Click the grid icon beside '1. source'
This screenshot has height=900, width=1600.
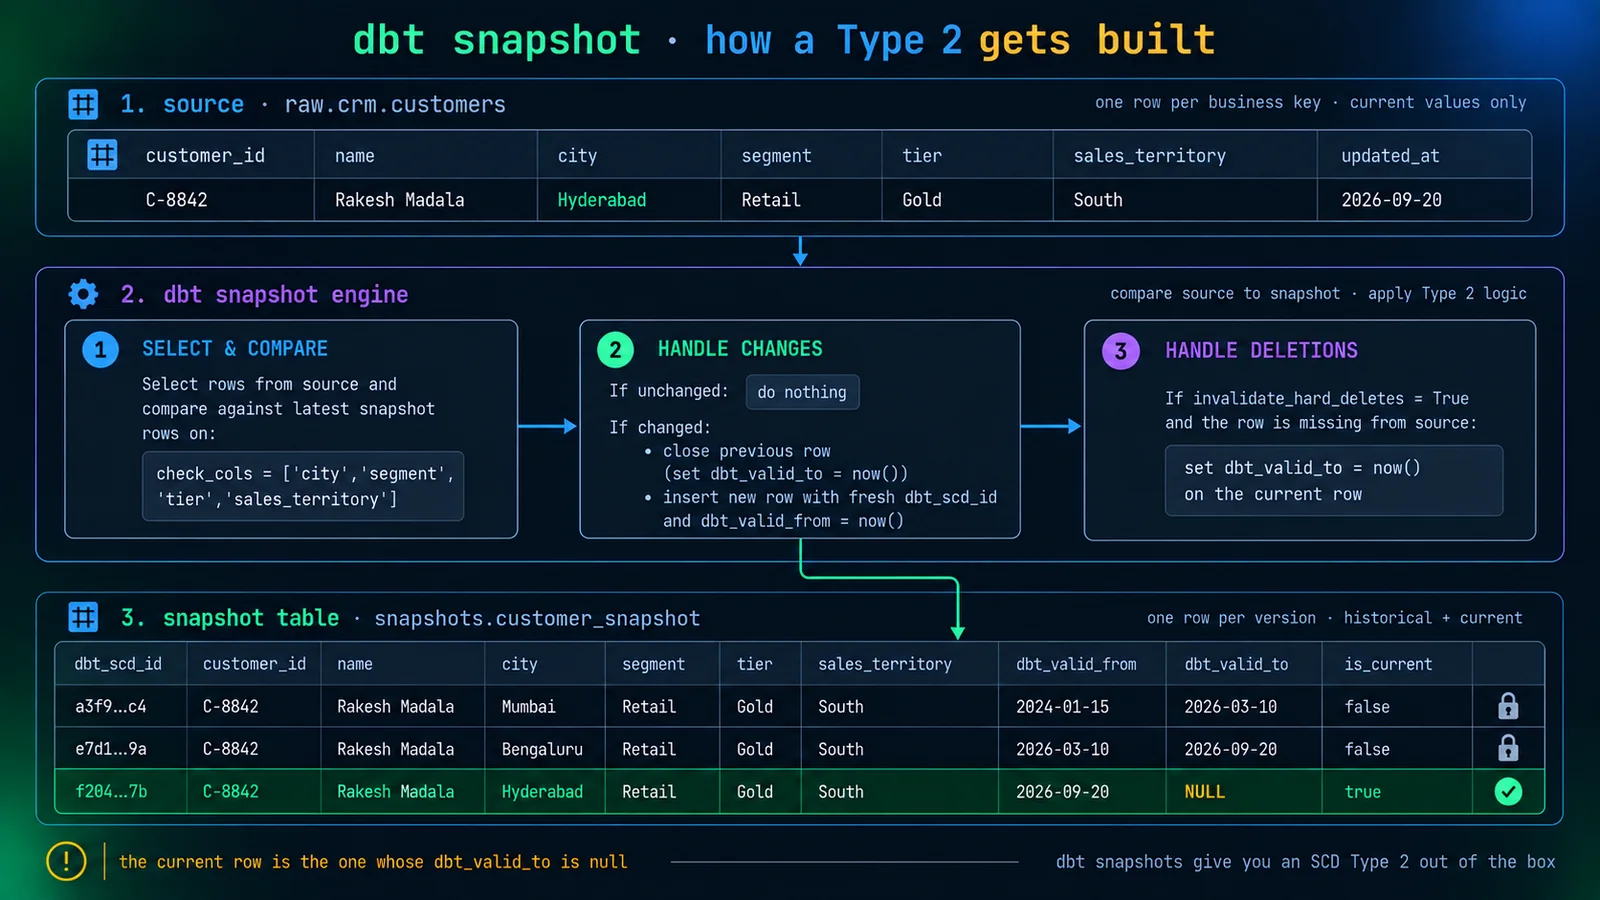click(83, 104)
